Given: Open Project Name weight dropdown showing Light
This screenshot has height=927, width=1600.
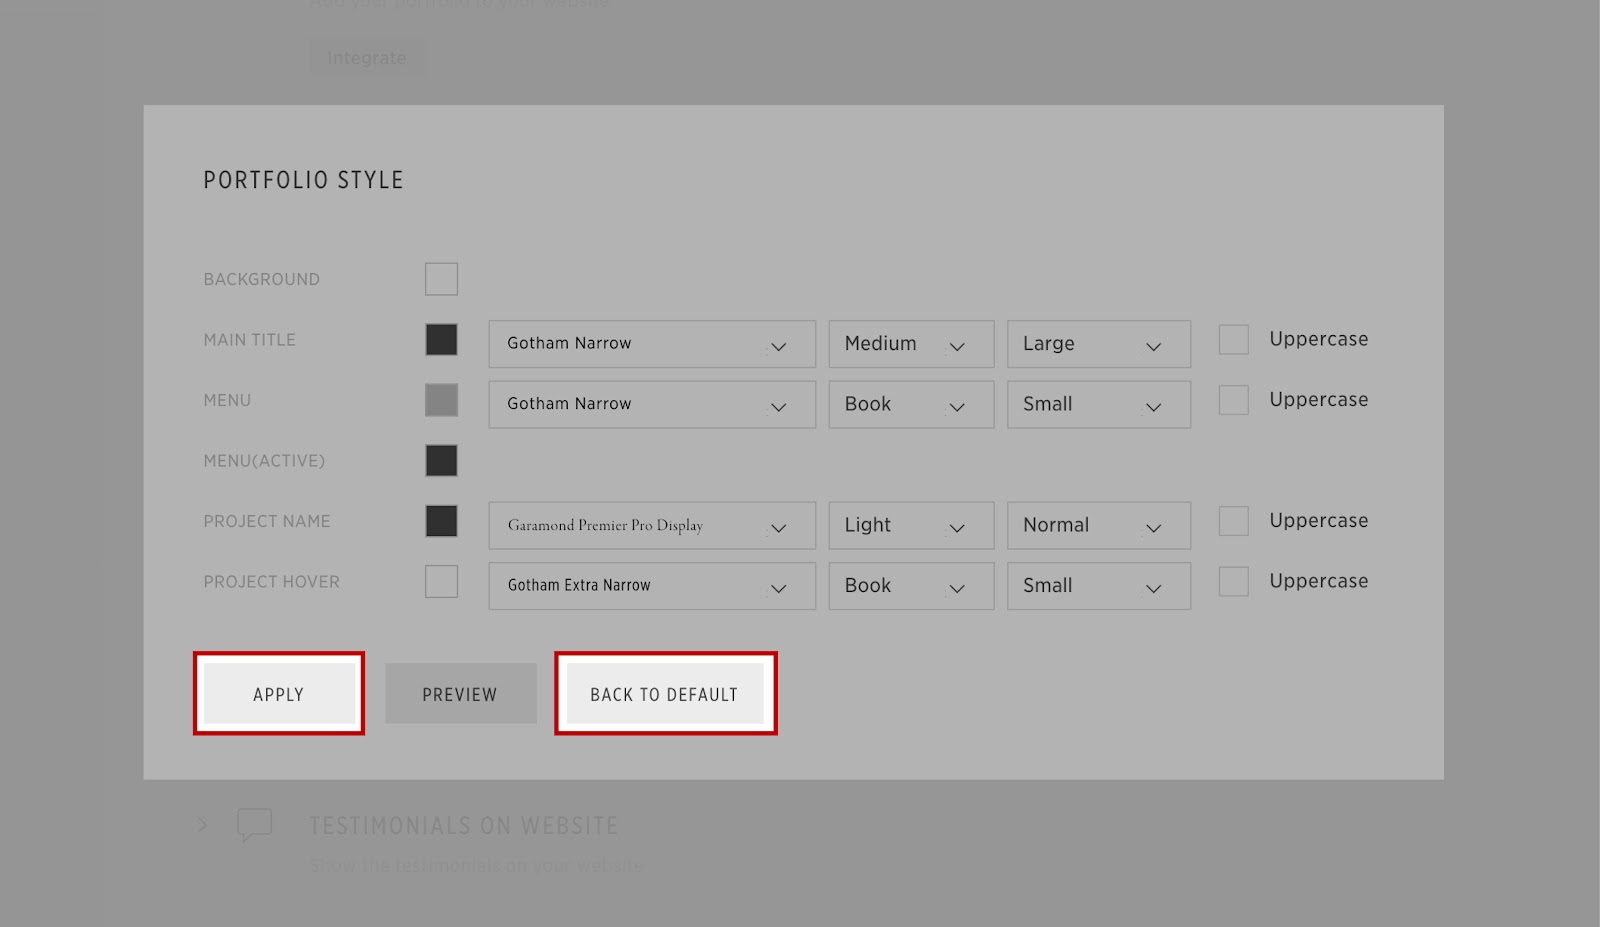Looking at the screenshot, I should [911, 525].
